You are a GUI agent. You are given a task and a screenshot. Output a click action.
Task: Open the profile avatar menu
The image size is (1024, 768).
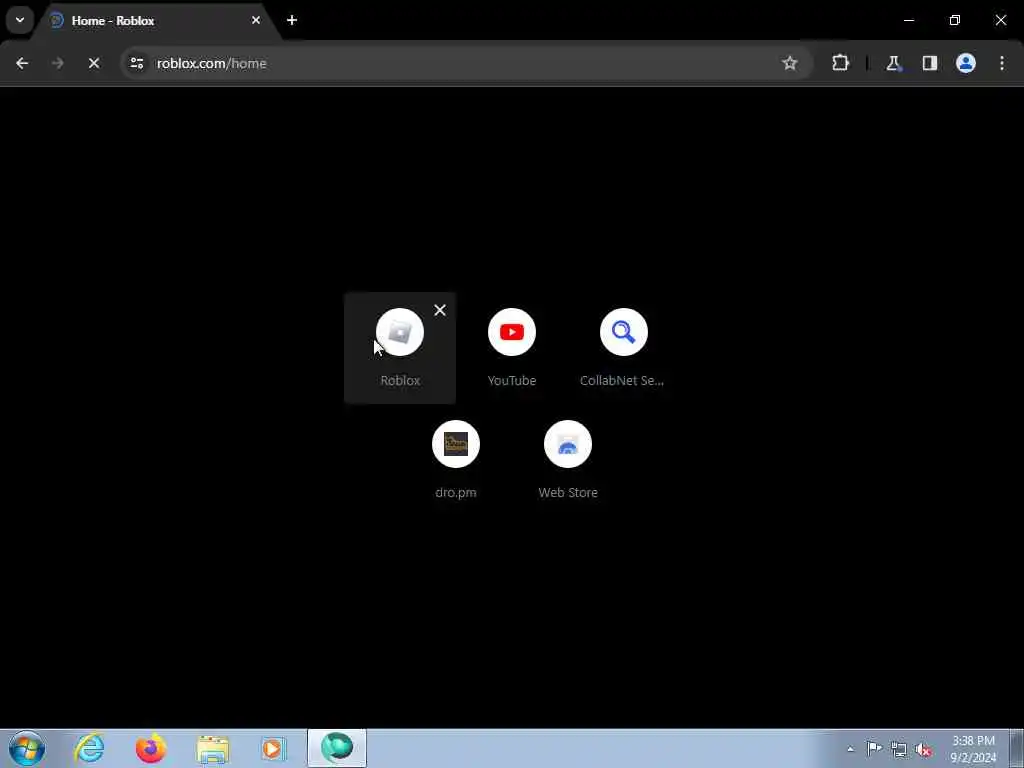tap(966, 63)
